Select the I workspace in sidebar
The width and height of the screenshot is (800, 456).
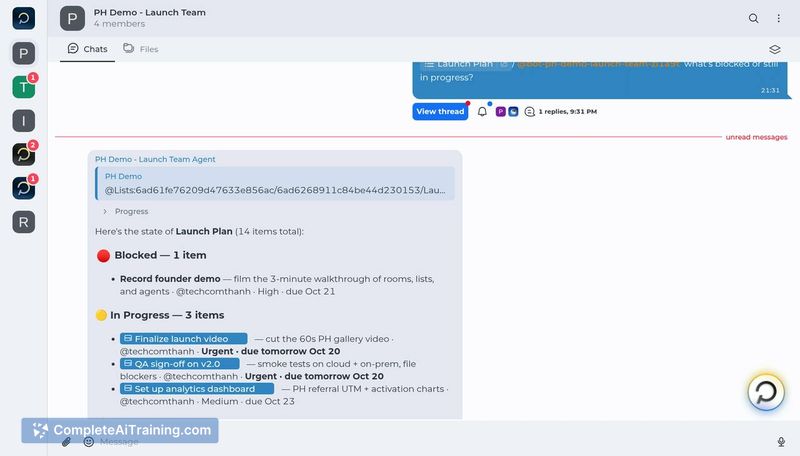coord(23,121)
